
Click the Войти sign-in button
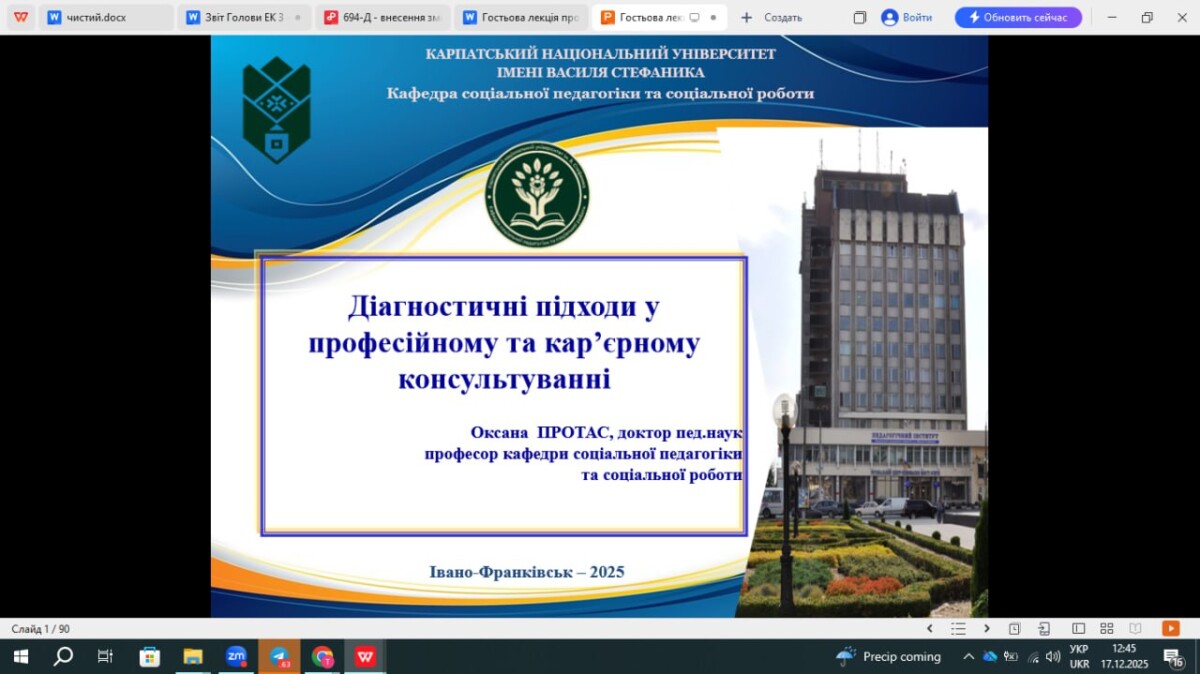906,17
